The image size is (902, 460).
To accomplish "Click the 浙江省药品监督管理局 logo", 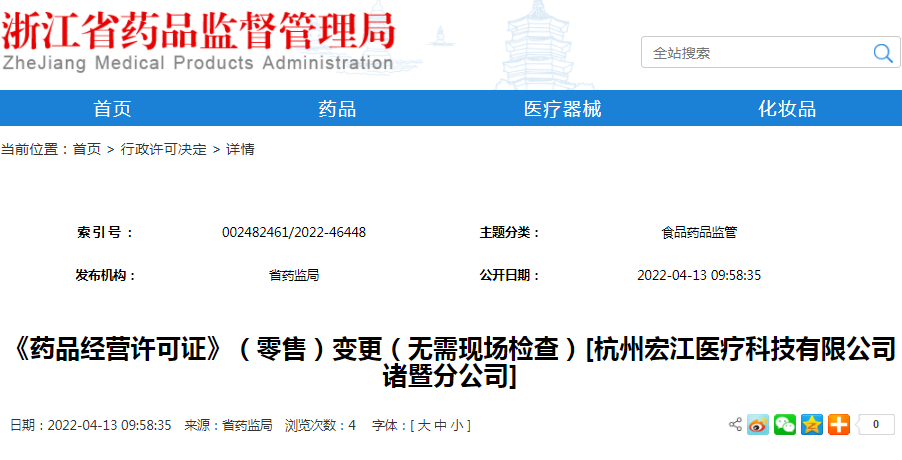I will pyautogui.click(x=198, y=39).
